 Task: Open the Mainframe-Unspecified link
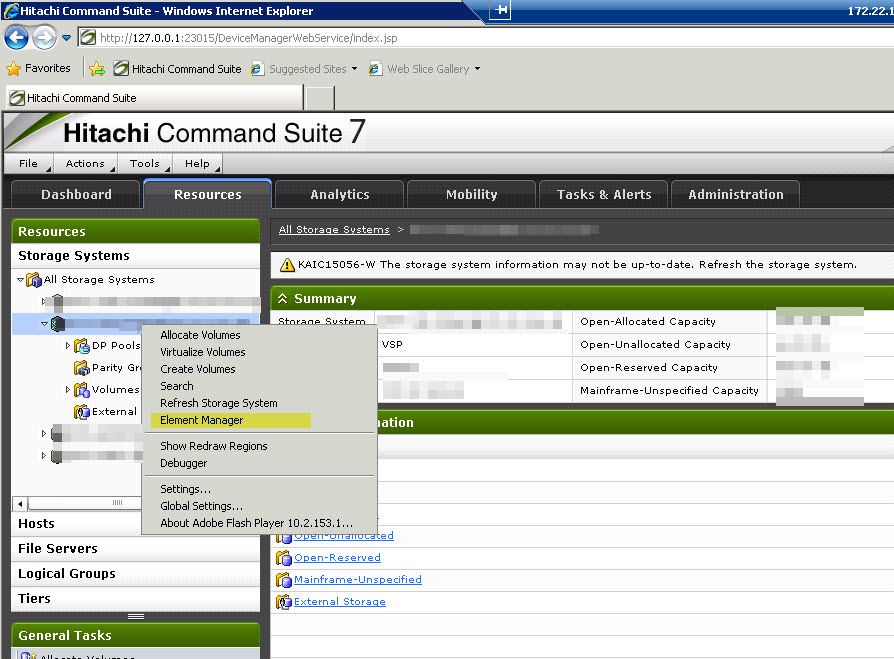pos(357,579)
